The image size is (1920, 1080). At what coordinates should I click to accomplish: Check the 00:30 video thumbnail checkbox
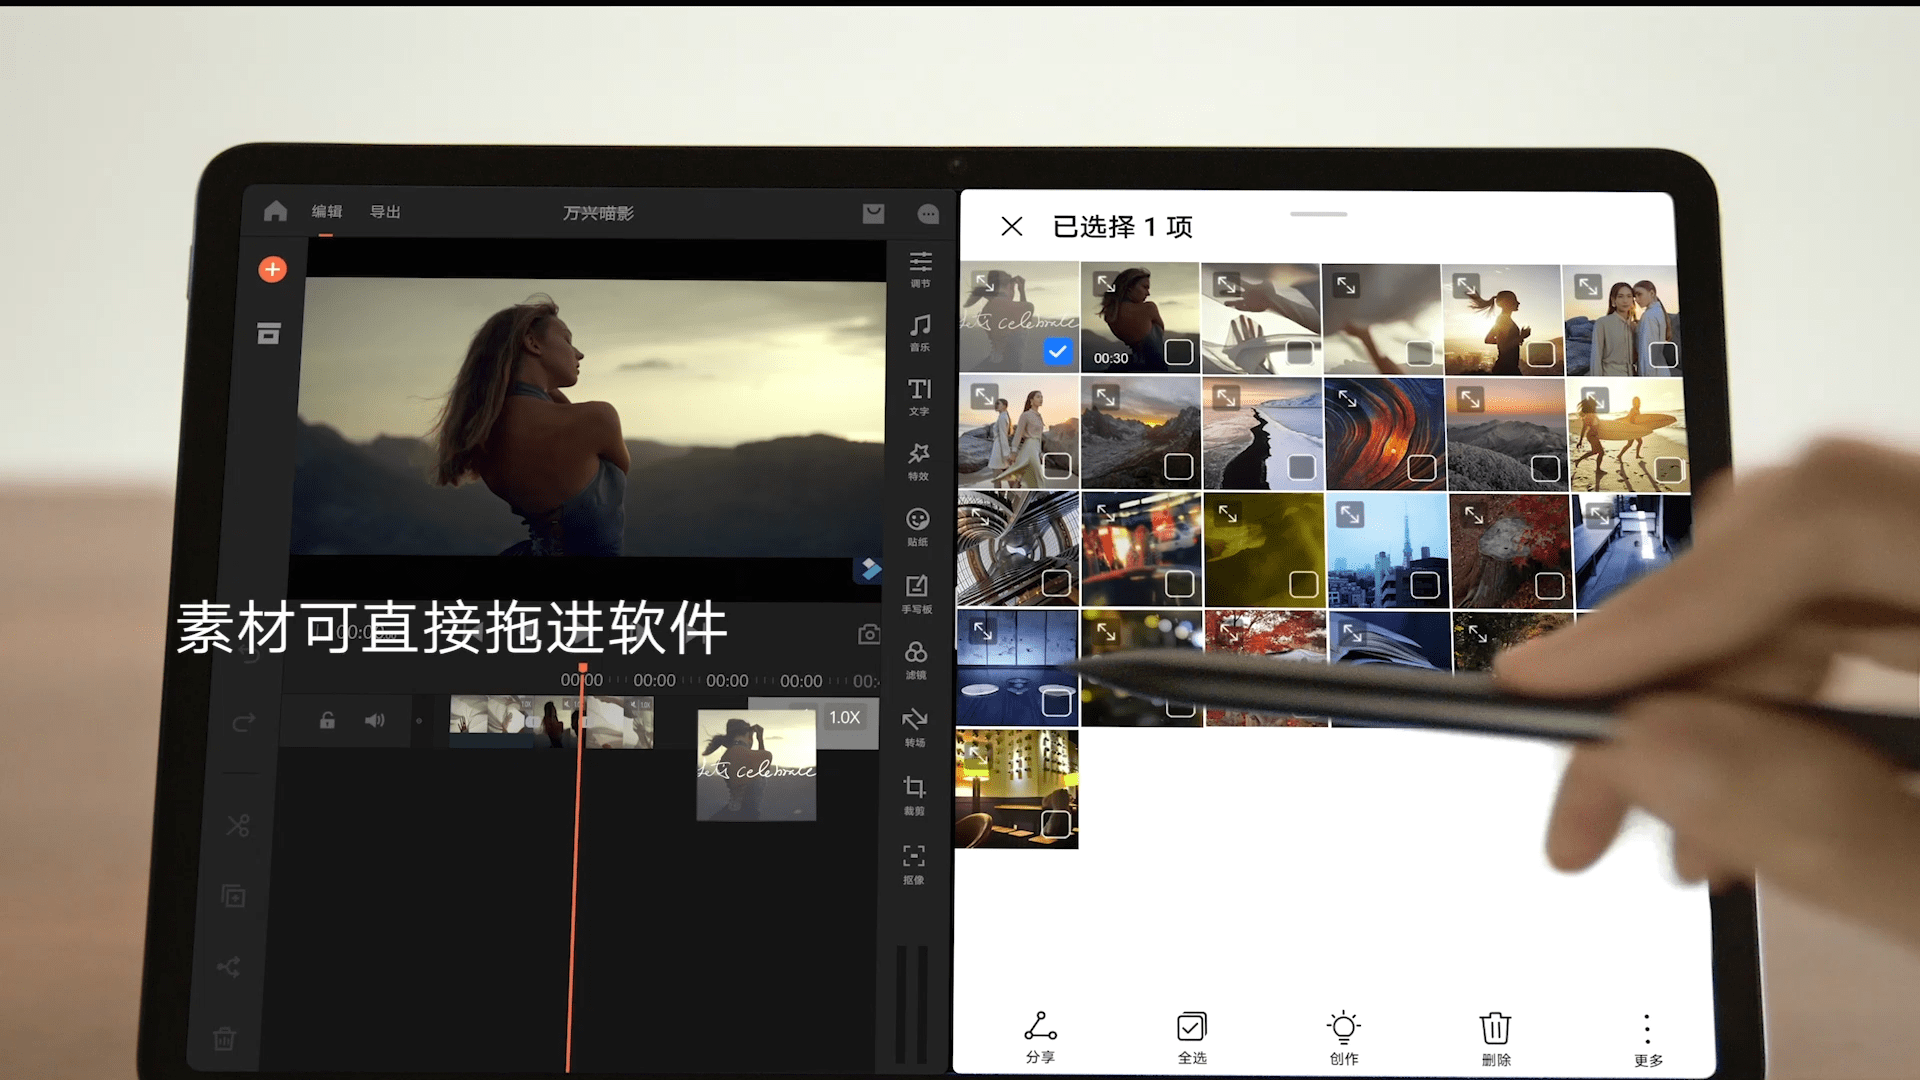[x=1179, y=352]
